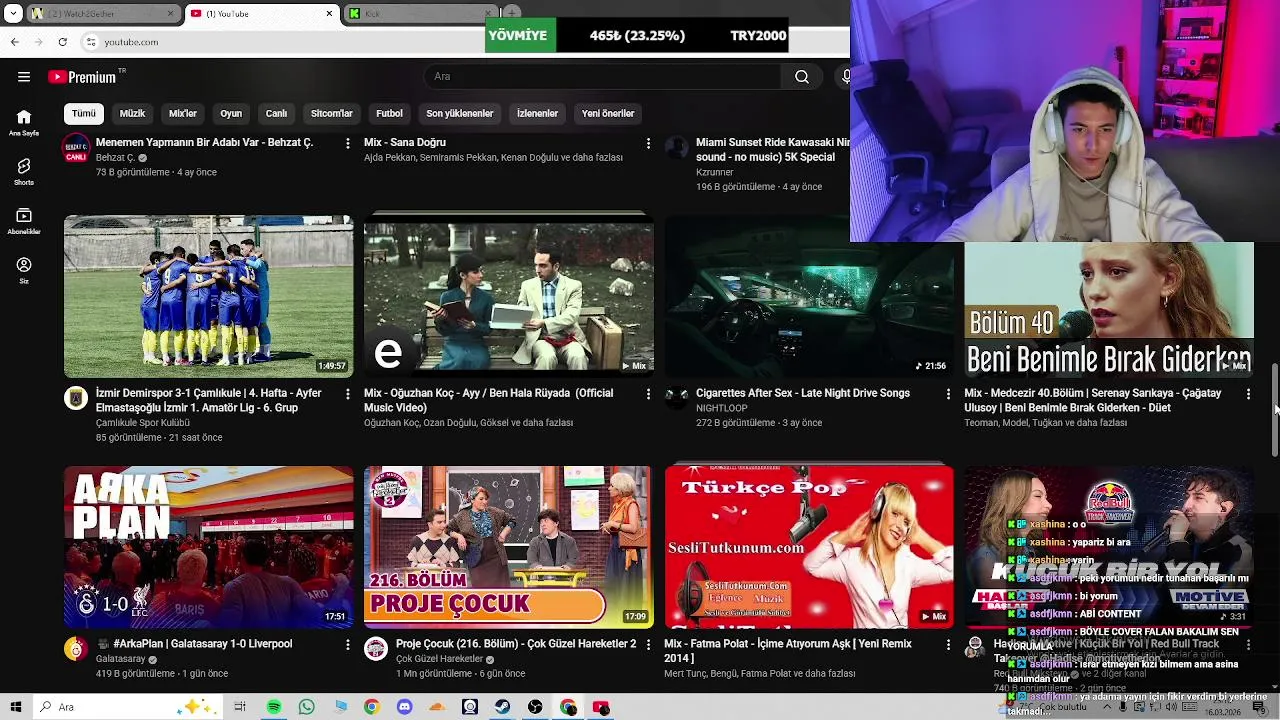1280x720 pixels.
Task: Select the İzlenenler filter chip
Action: click(537, 114)
